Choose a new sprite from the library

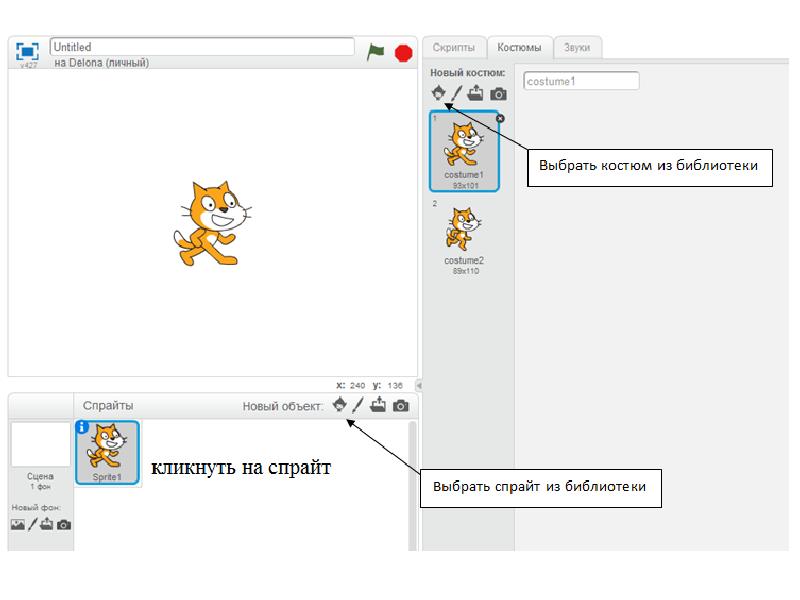339,405
